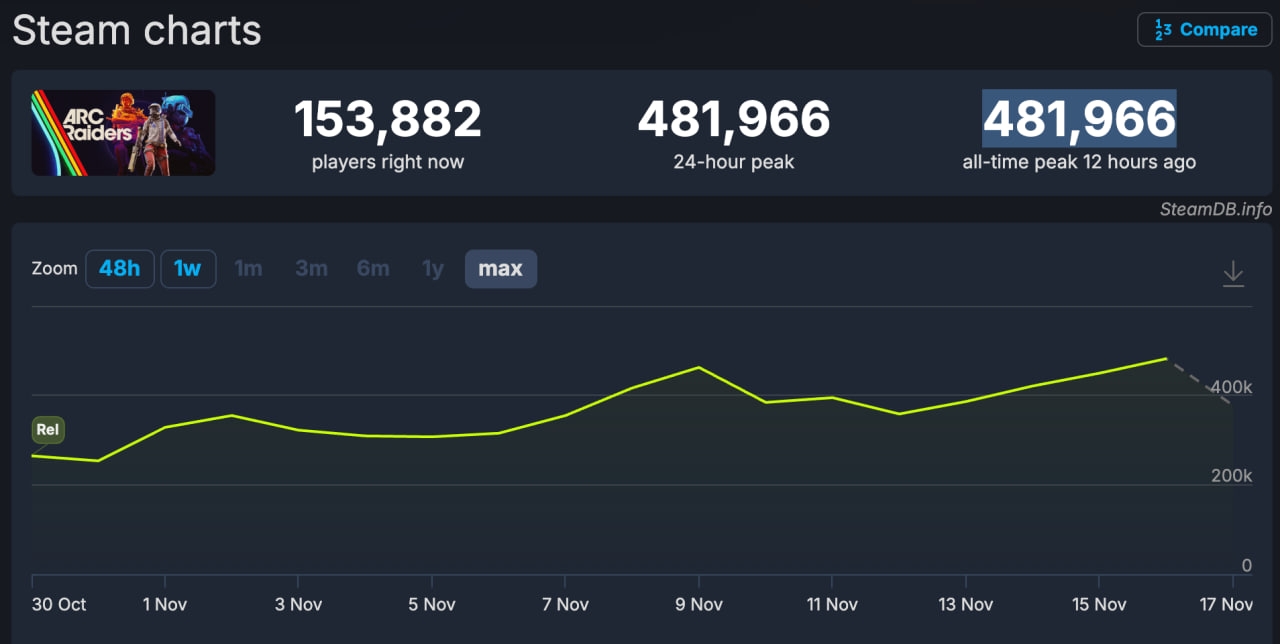Select the 48h zoom range
Screen dimensions: 1280x644
click(x=120, y=269)
